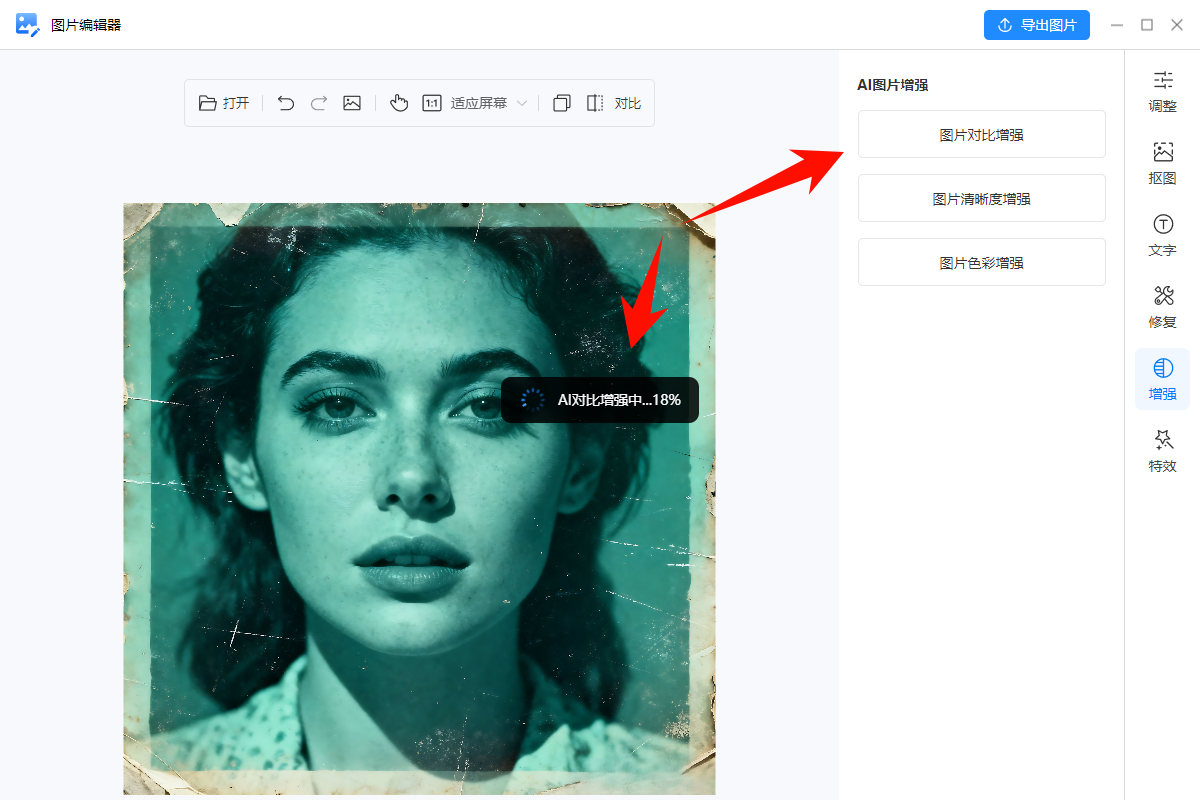The height and width of the screenshot is (800, 1200).
Task: Set zoom to 1:1 actual size
Action: pyautogui.click(x=434, y=102)
